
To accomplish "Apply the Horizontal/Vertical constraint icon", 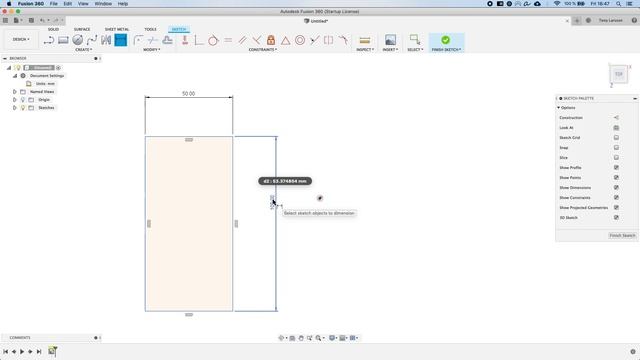I will coord(185,40).
